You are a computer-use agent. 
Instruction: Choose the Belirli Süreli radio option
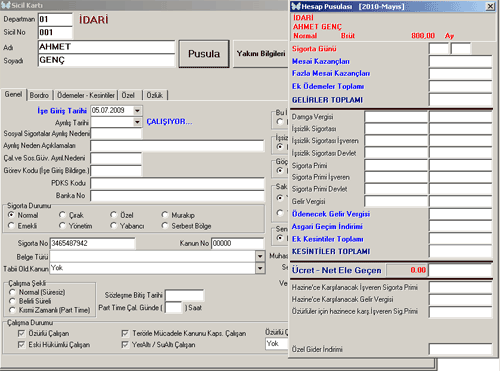coord(13,301)
